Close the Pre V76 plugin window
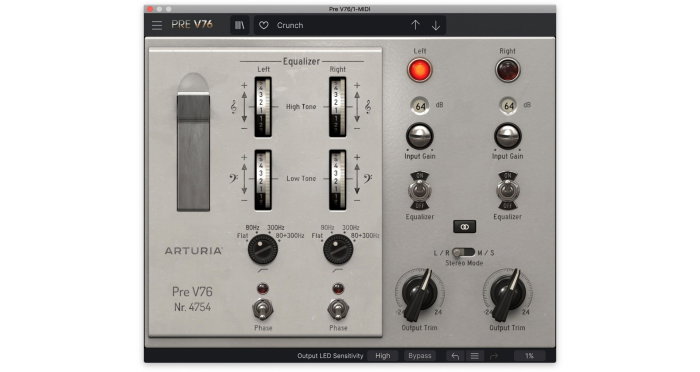Viewport: 700px width, 372px height. (x=150, y=9)
